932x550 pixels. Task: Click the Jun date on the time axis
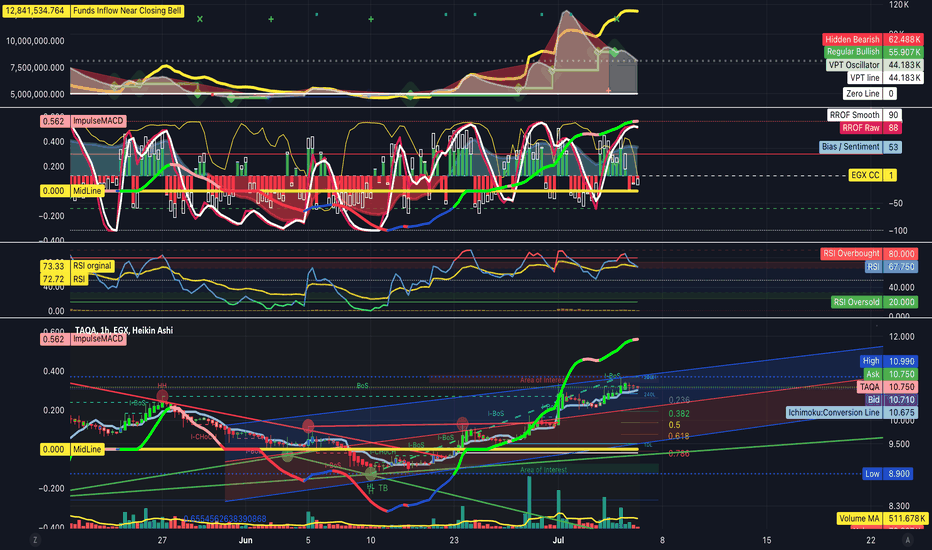[245, 540]
